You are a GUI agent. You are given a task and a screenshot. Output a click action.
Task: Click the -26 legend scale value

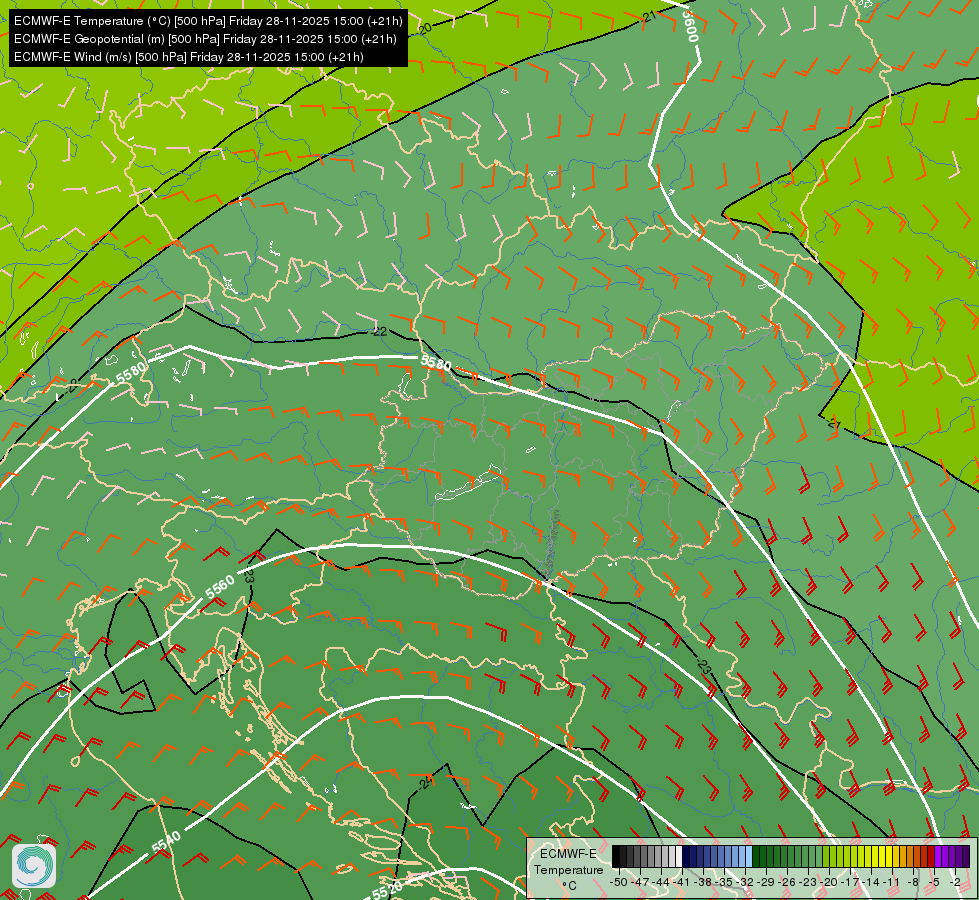click(787, 882)
